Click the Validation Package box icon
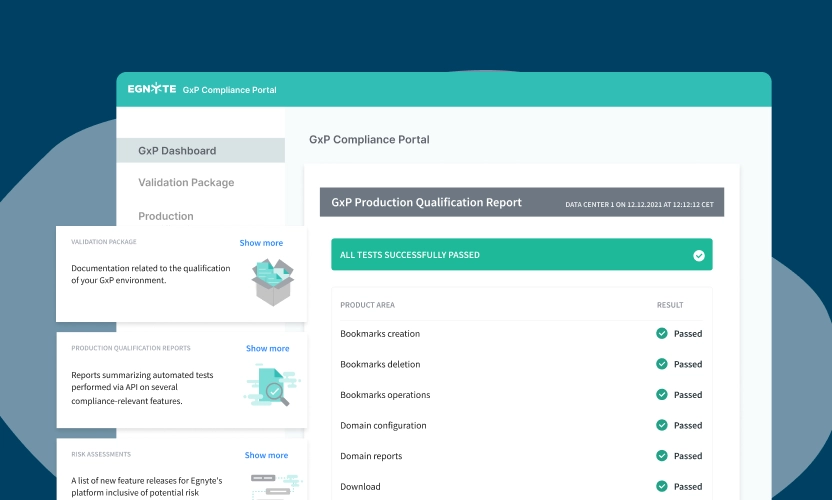The image size is (832, 500). click(x=272, y=281)
